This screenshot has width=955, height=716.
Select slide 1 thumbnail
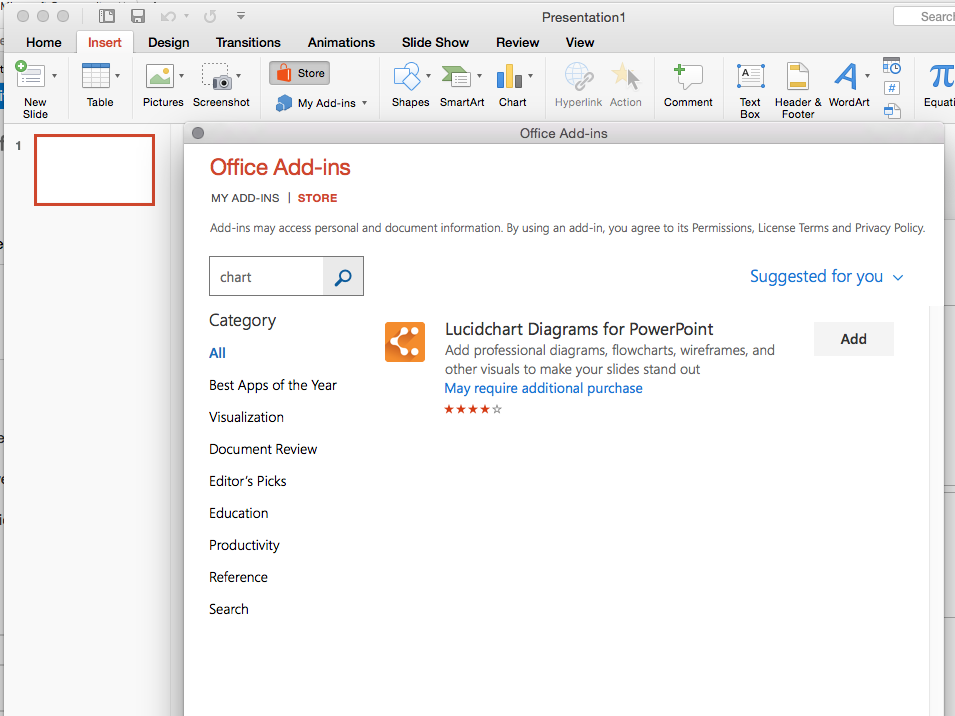click(x=94, y=170)
